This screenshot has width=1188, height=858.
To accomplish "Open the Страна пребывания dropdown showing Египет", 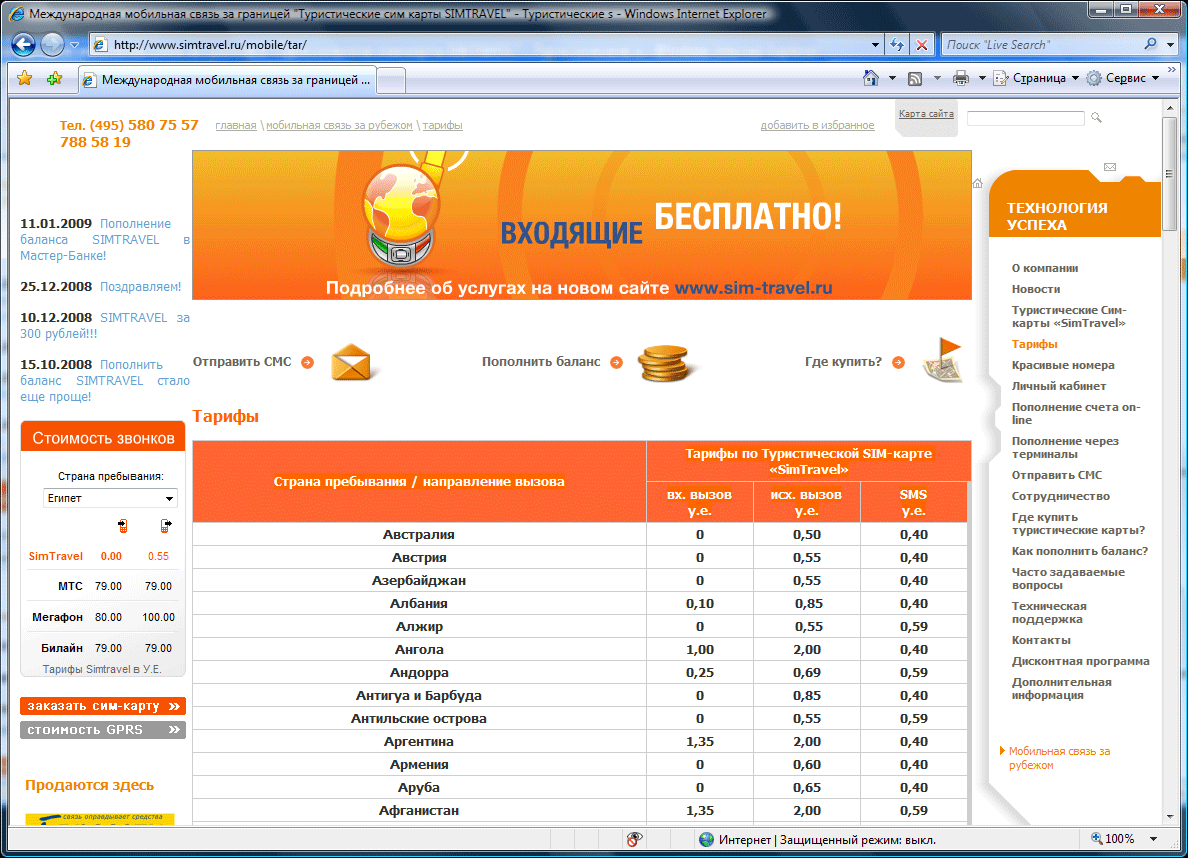I will [111, 498].
